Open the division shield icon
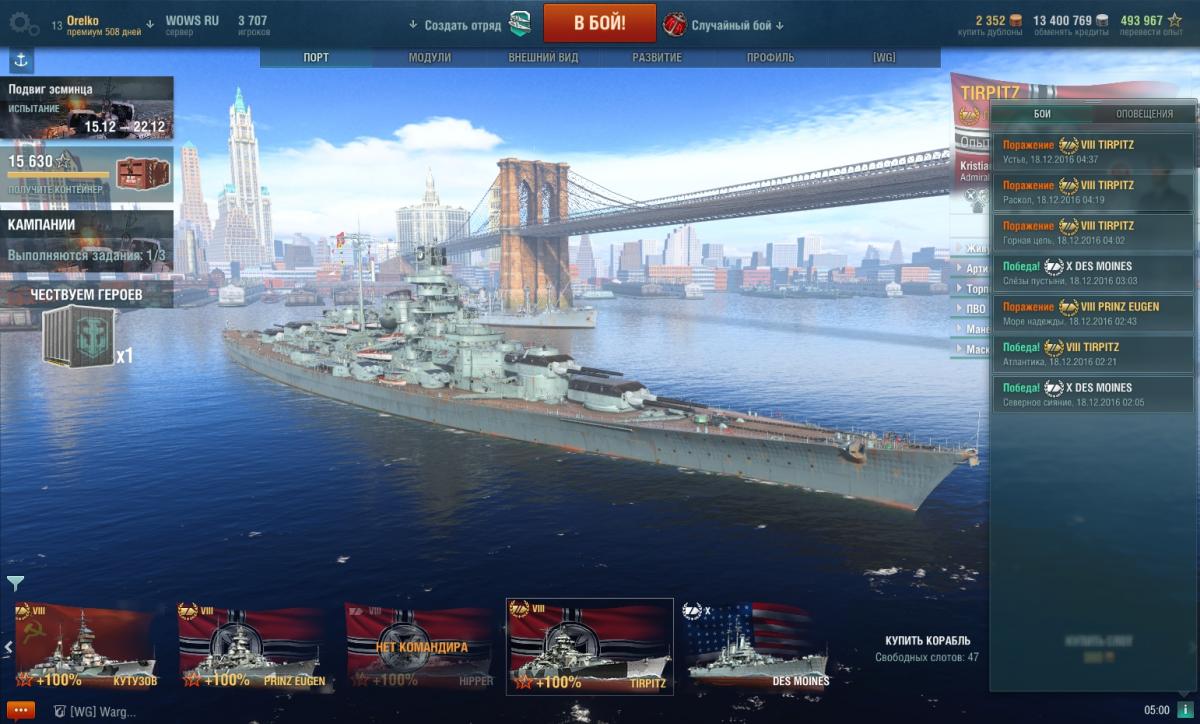The width and height of the screenshot is (1200, 724). (x=521, y=24)
